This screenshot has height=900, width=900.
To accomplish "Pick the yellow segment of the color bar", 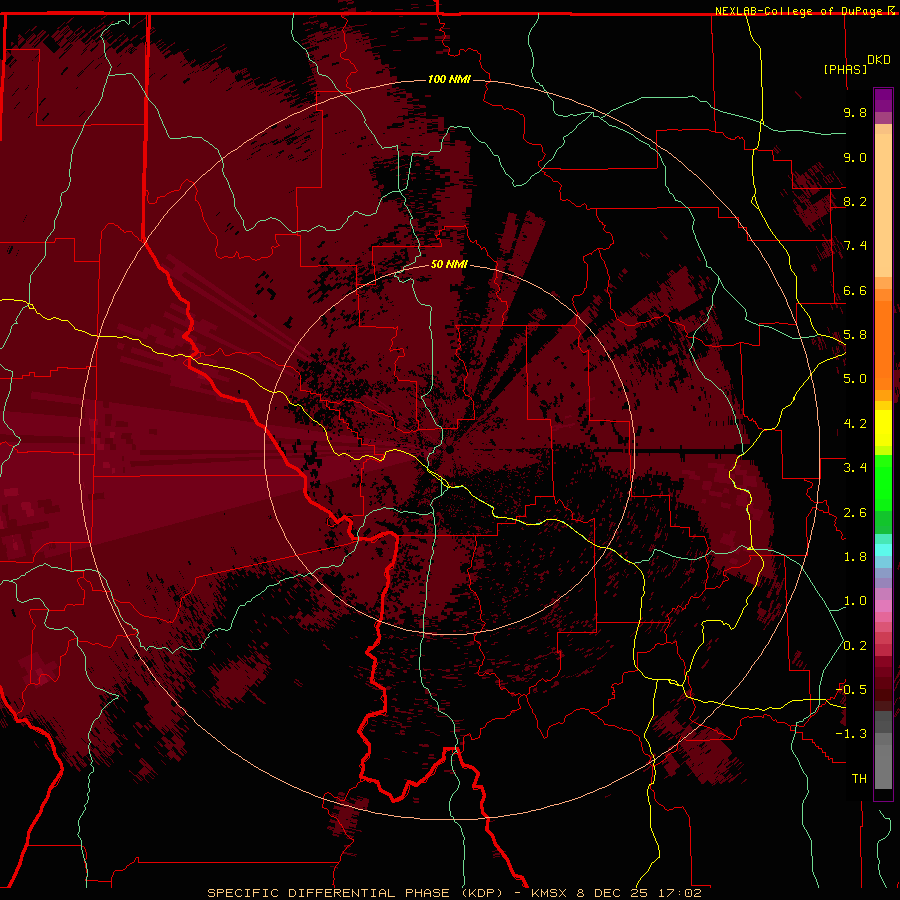I will point(883,428).
